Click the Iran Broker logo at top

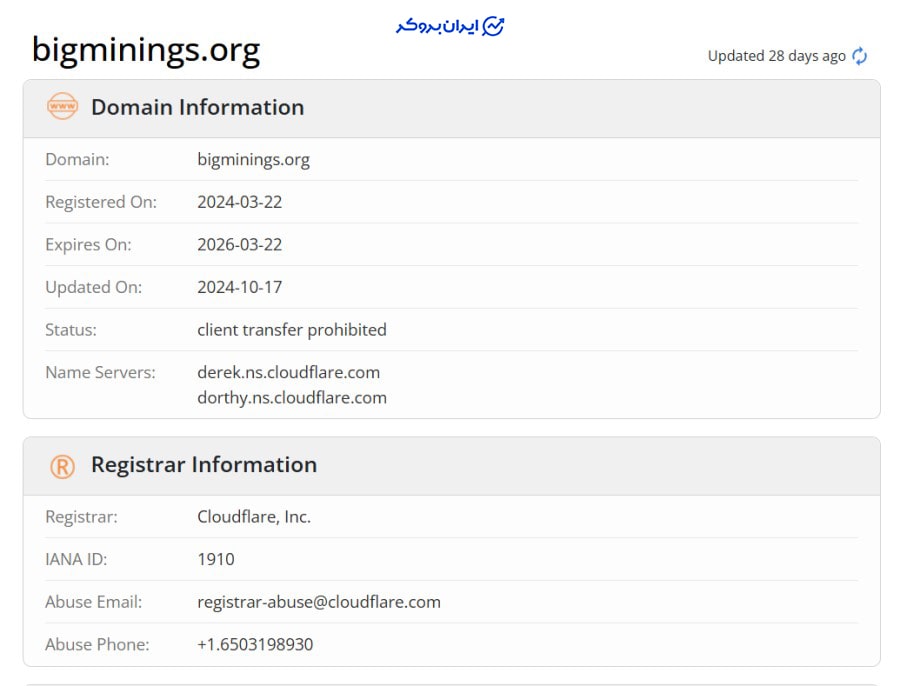pos(450,26)
